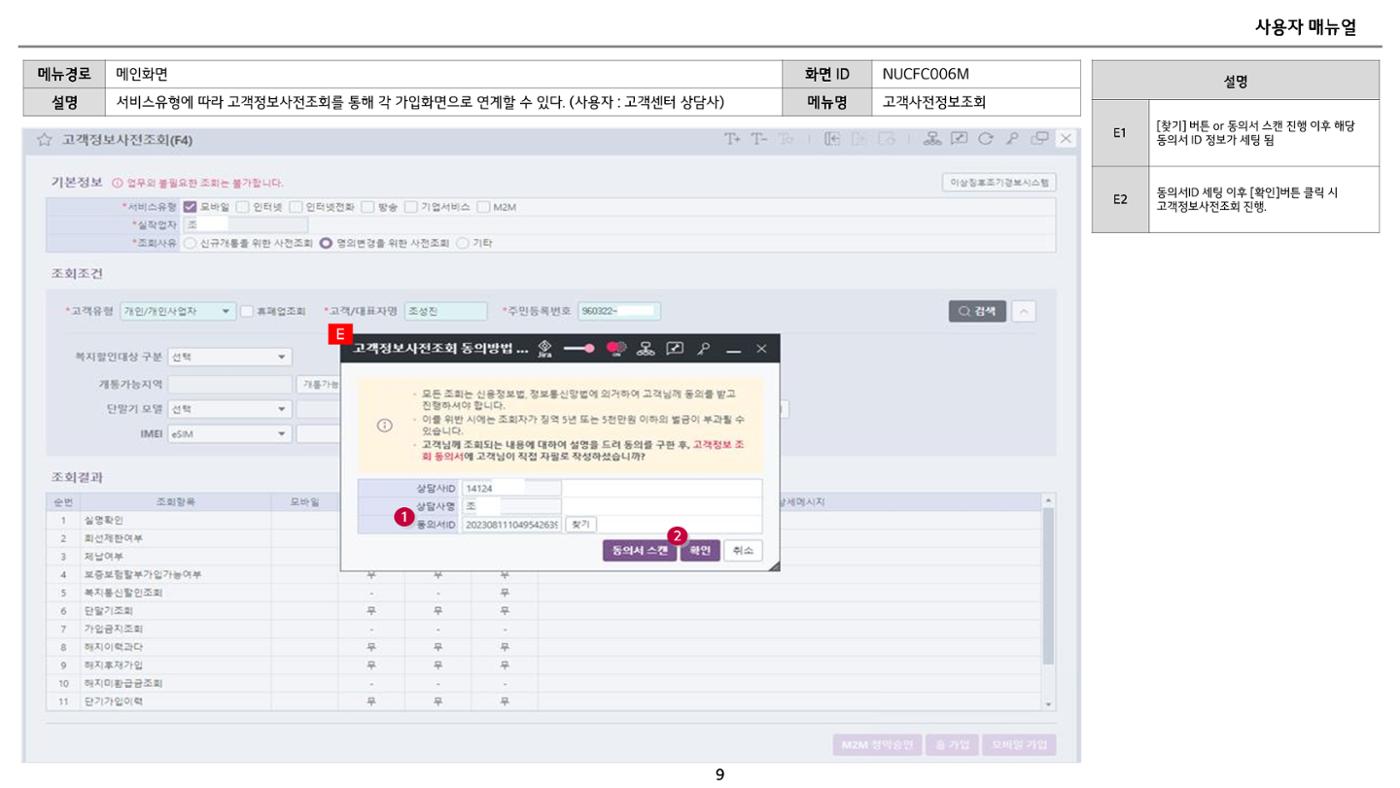Click the 찾기 button next to 동의서ID

pos(580,524)
